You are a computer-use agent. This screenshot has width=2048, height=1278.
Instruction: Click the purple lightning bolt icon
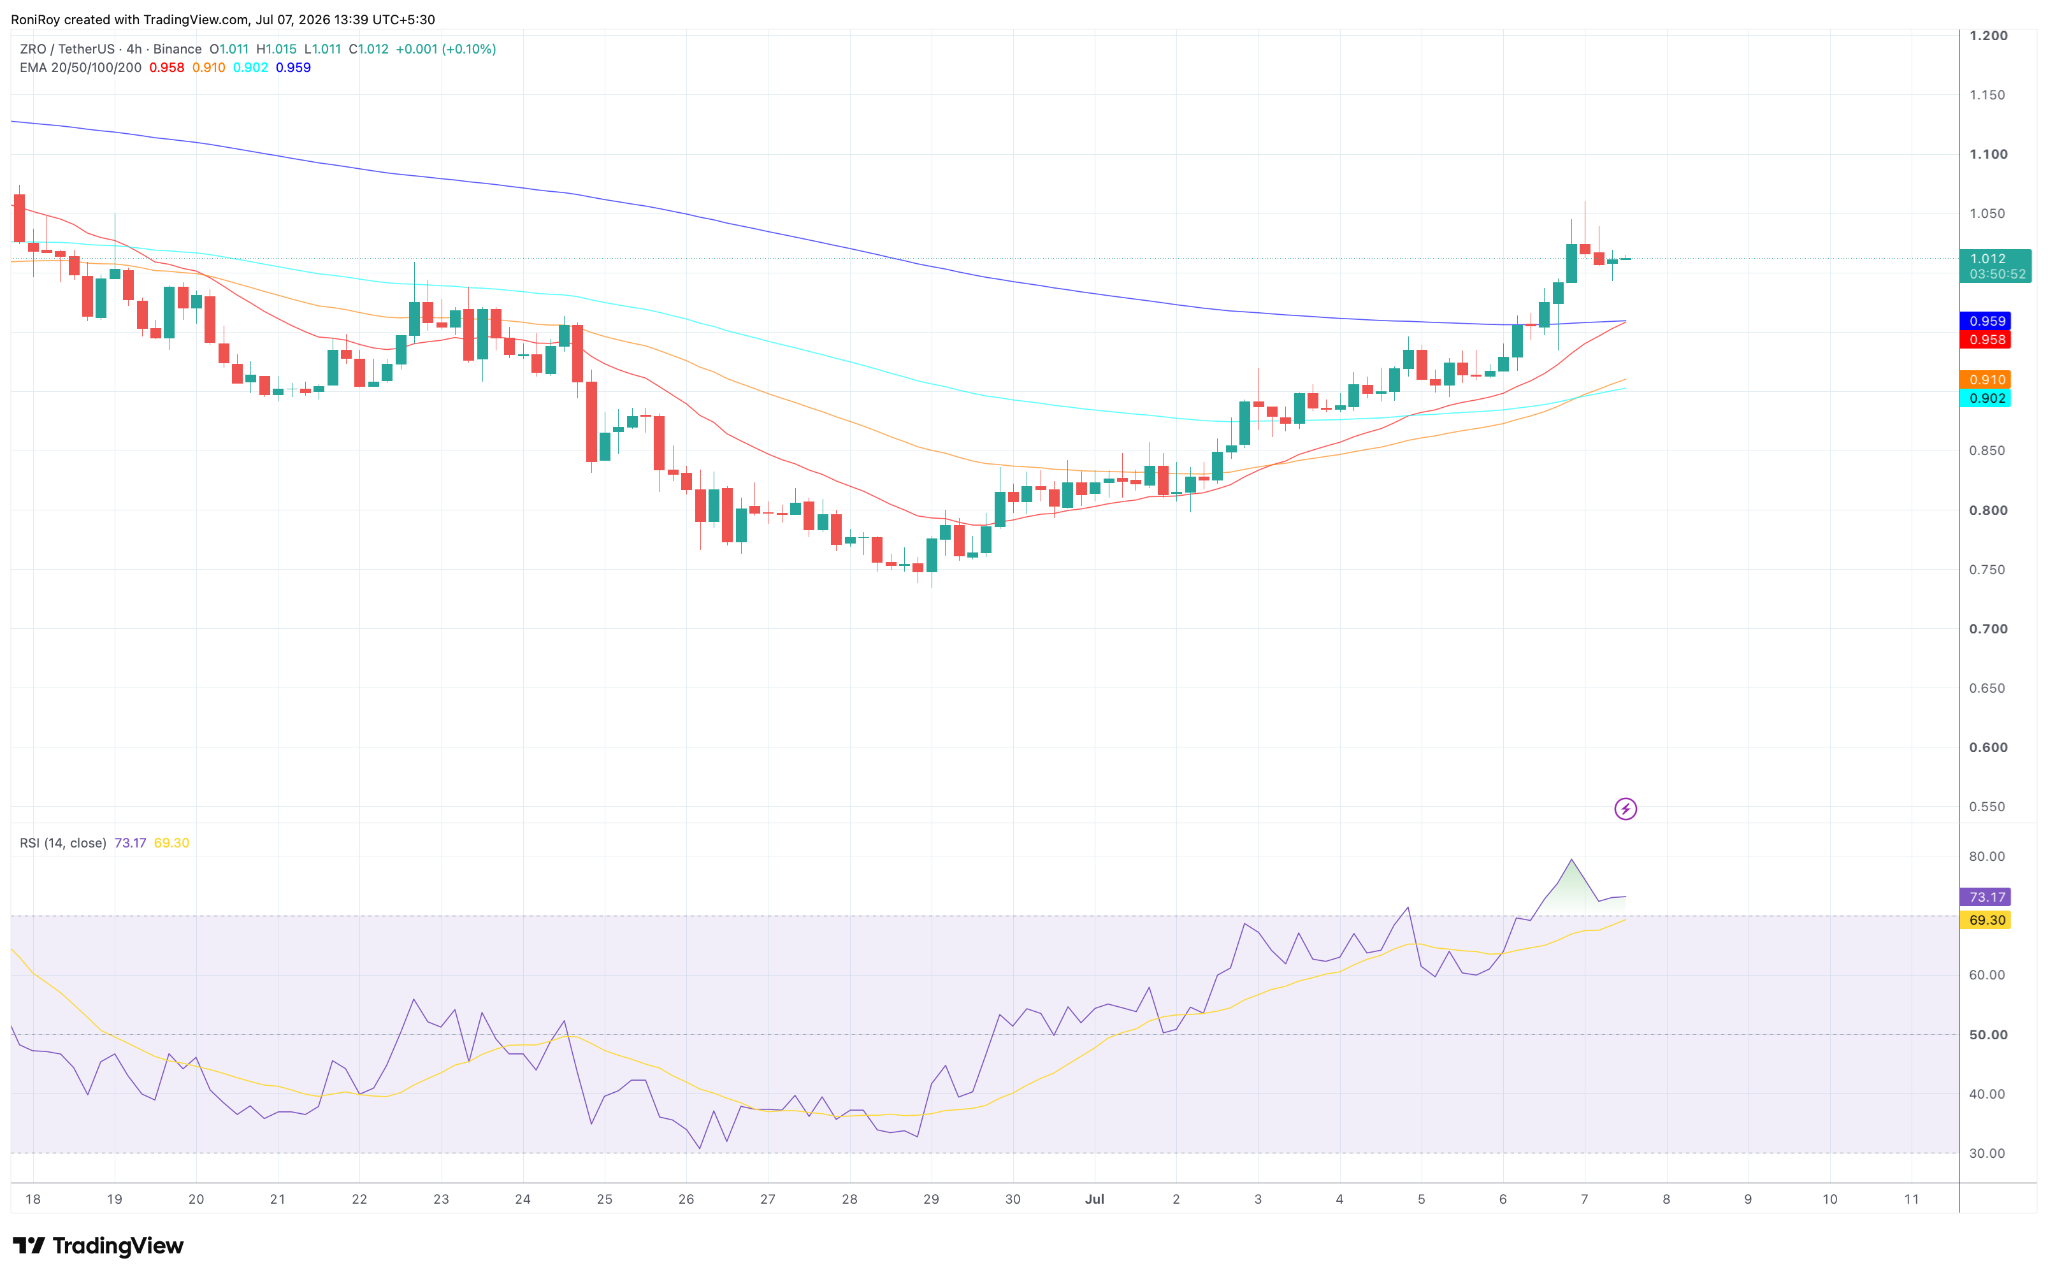1626,809
